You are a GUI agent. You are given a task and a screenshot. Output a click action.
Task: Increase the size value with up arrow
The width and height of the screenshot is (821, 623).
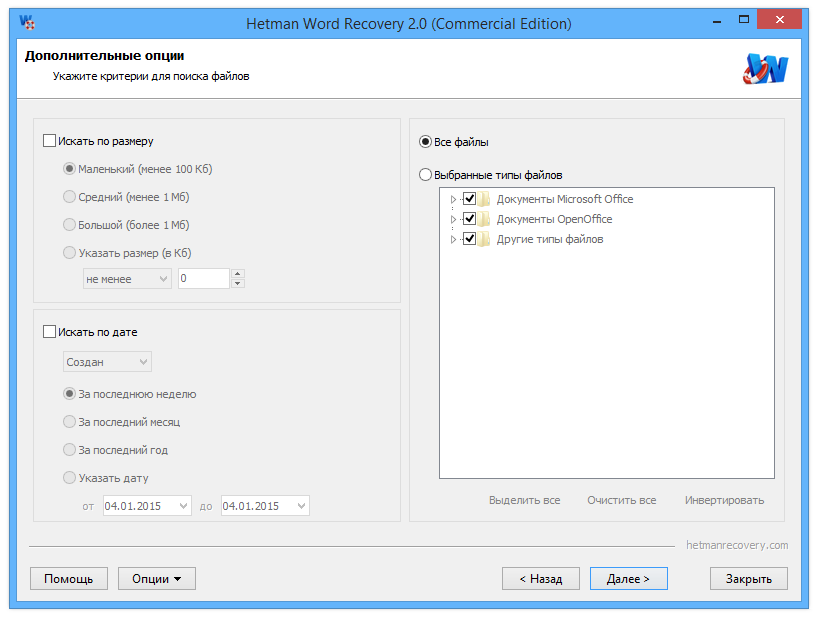238,274
